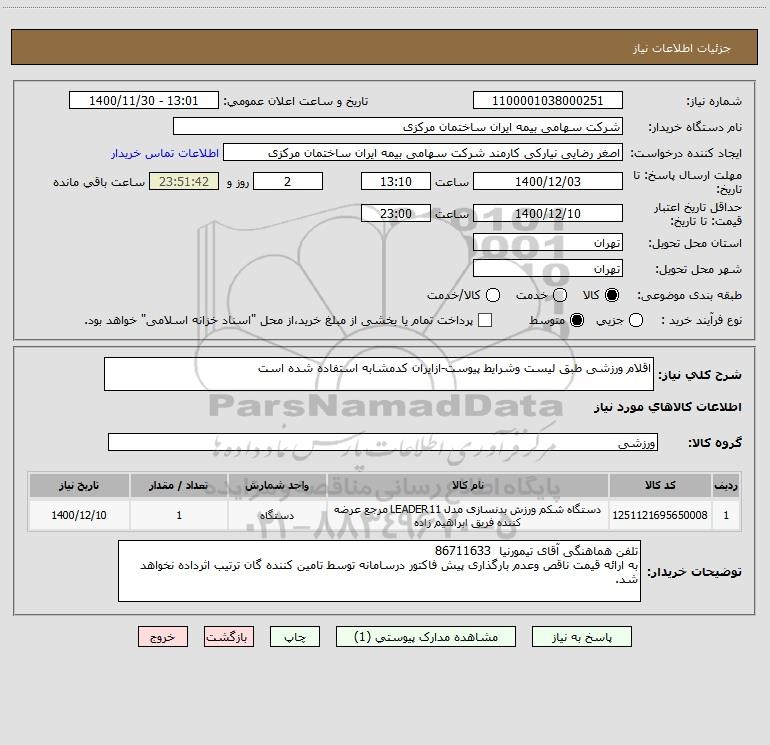The height and width of the screenshot is (745, 770).
Task: Click the delivery province field تهران
Action: pyautogui.click(x=548, y=242)
